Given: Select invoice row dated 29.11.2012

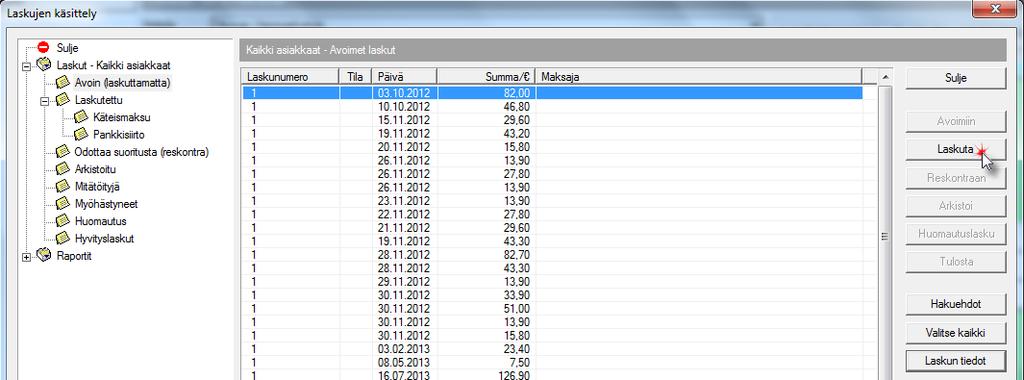Looking at the screenshot, I should pyautogui.click(x=552, y=281).
